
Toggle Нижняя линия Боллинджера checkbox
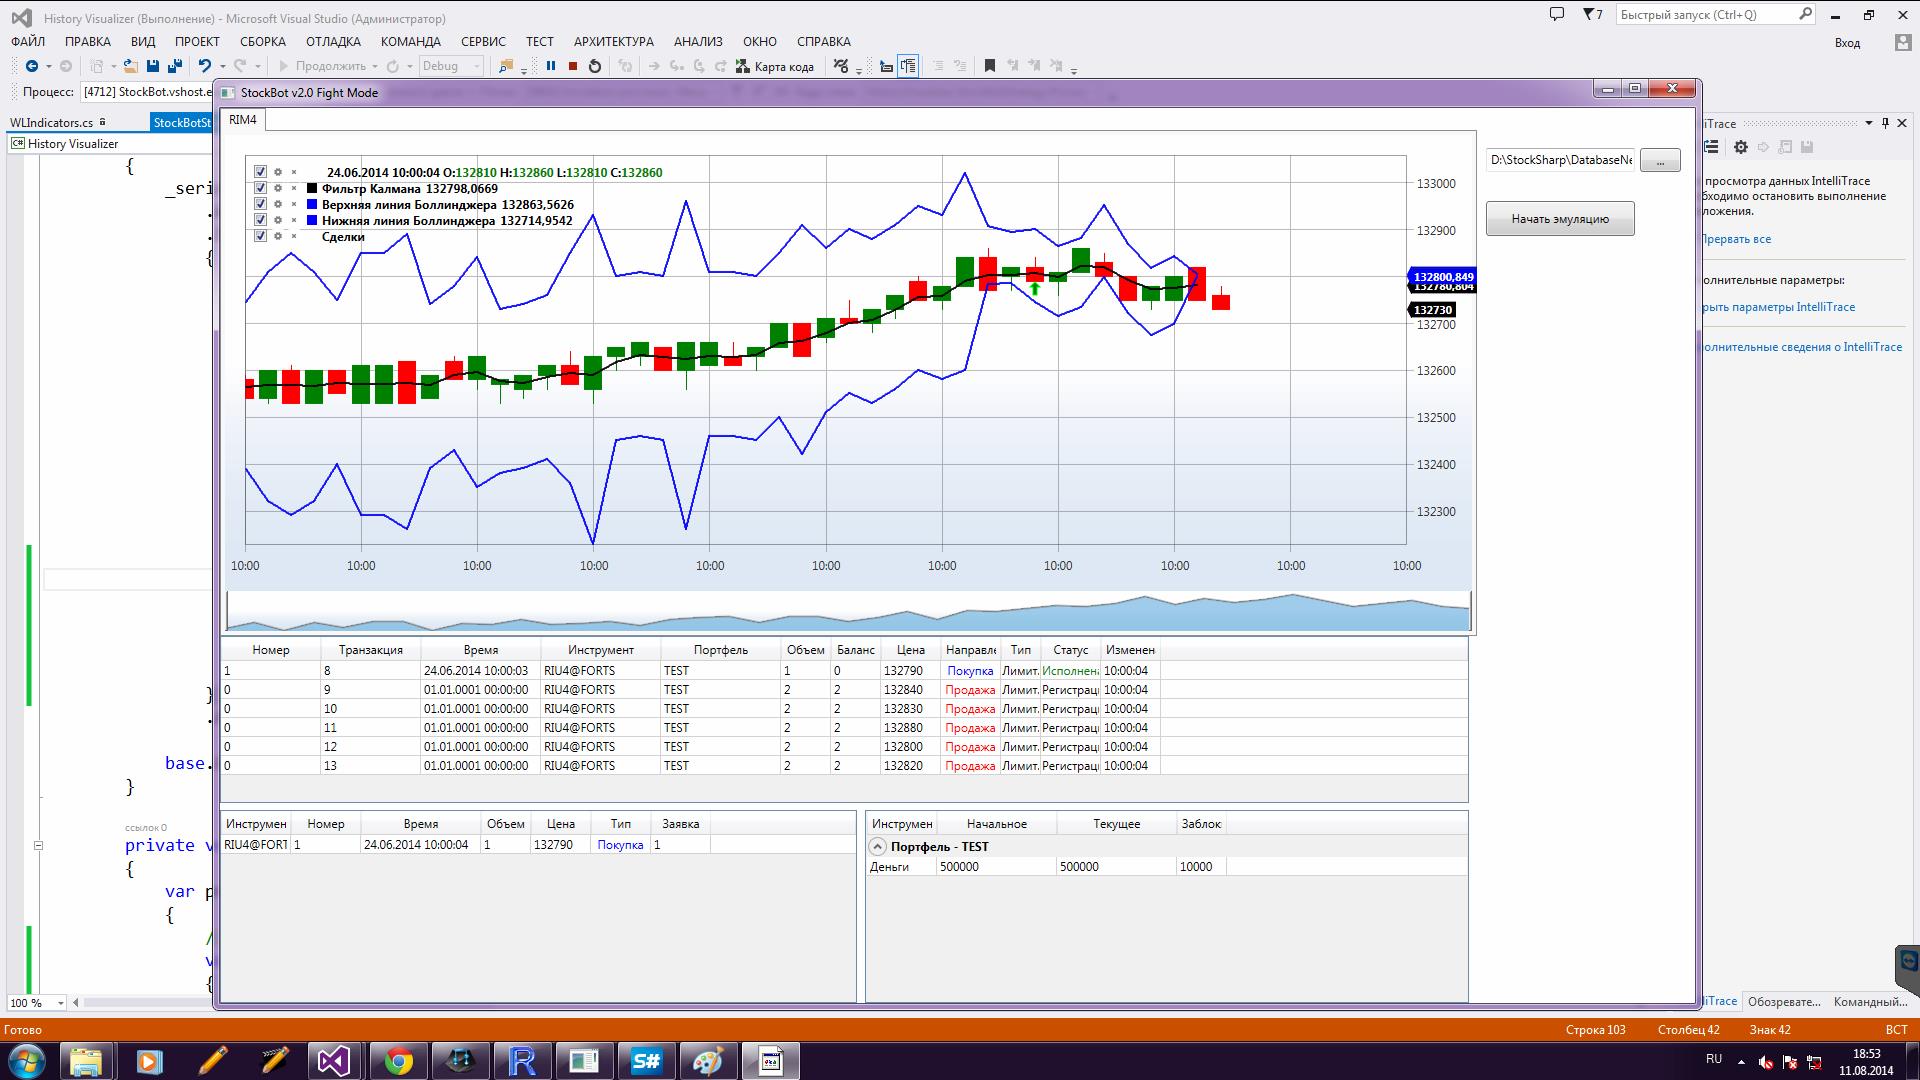tap(260, 220)
